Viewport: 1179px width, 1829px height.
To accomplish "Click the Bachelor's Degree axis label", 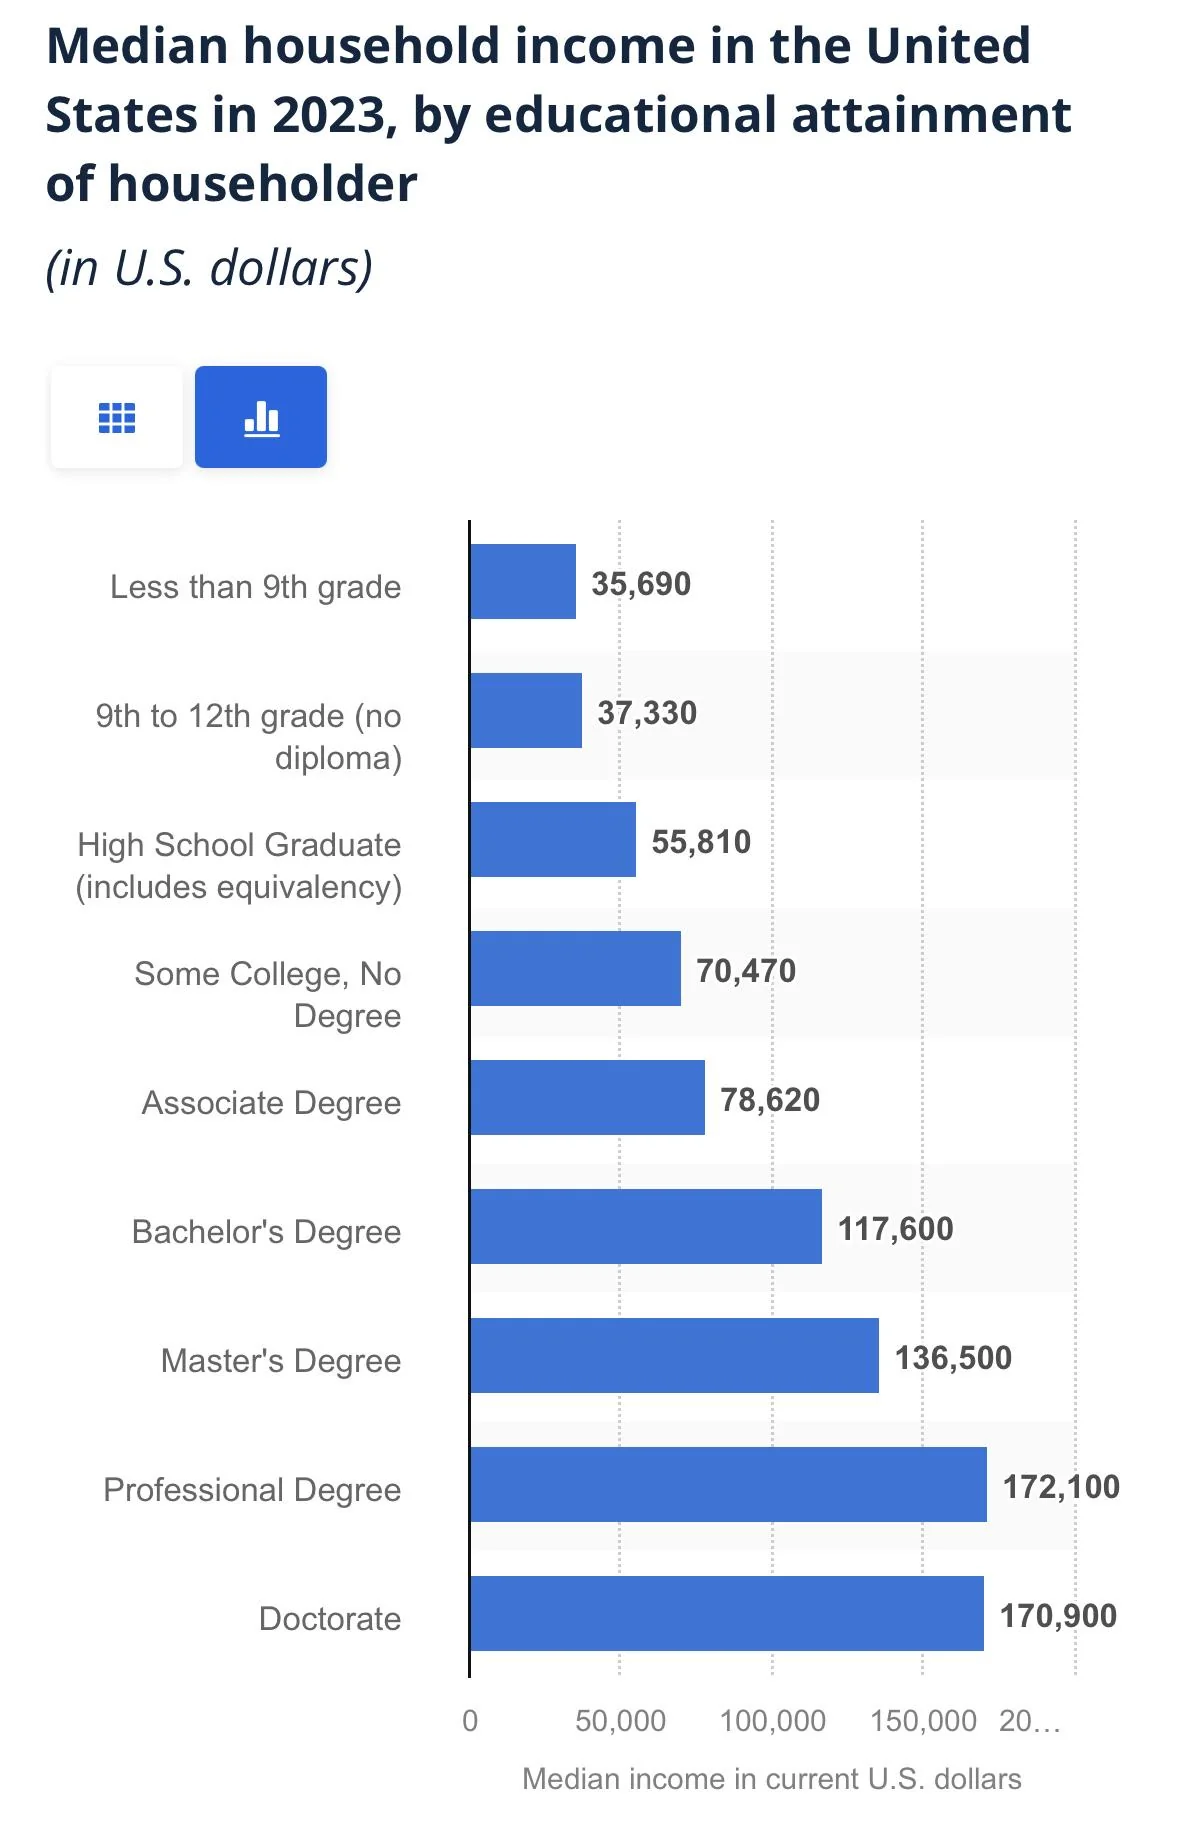I will coord(266,1231).
